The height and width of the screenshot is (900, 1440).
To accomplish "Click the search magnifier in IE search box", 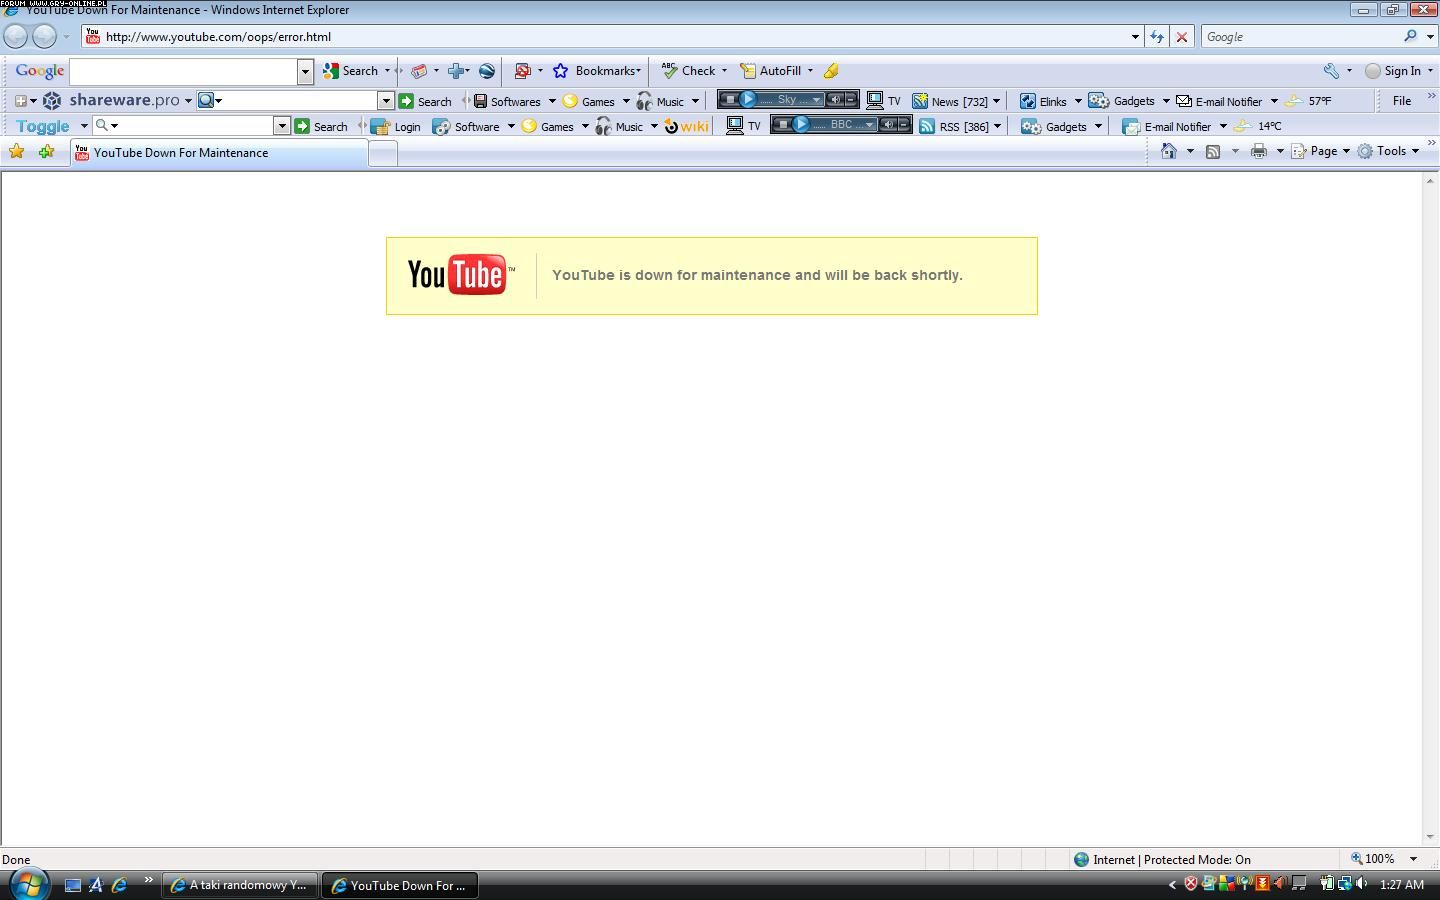I will (1410, 36).
